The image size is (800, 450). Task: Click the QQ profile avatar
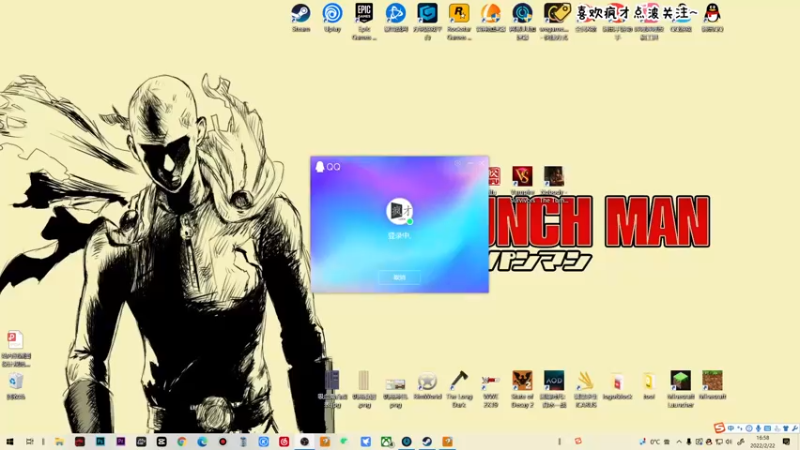pyautogui.click(x=399, y=211)
